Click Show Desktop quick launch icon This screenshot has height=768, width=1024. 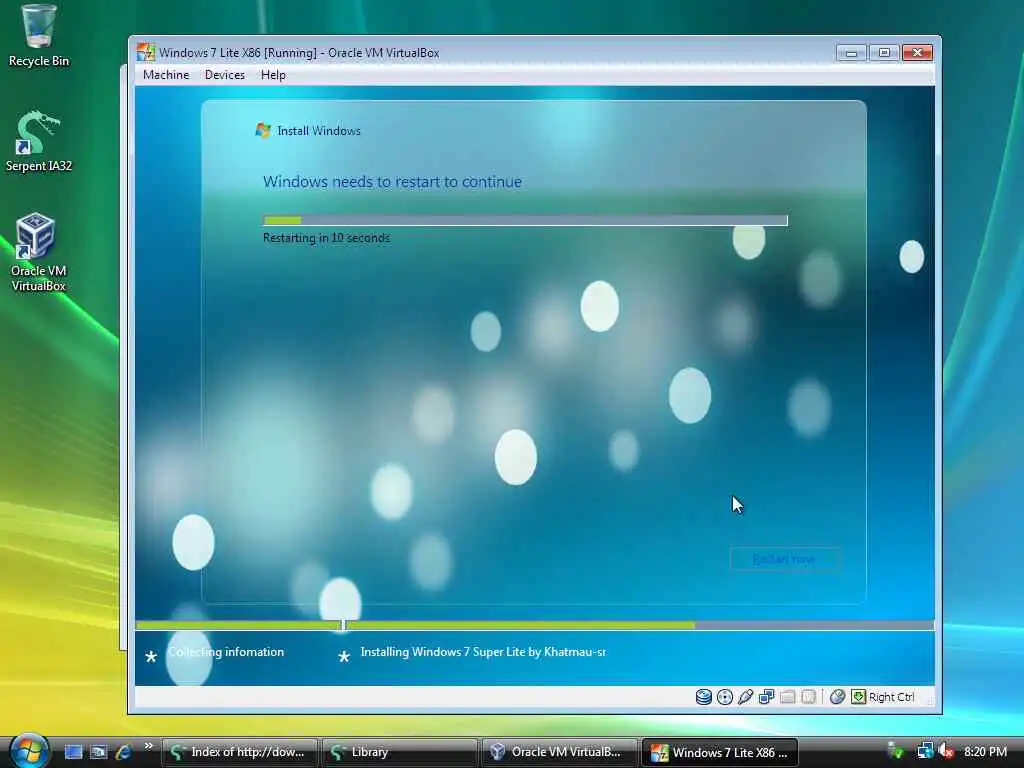tap(73, 752)
